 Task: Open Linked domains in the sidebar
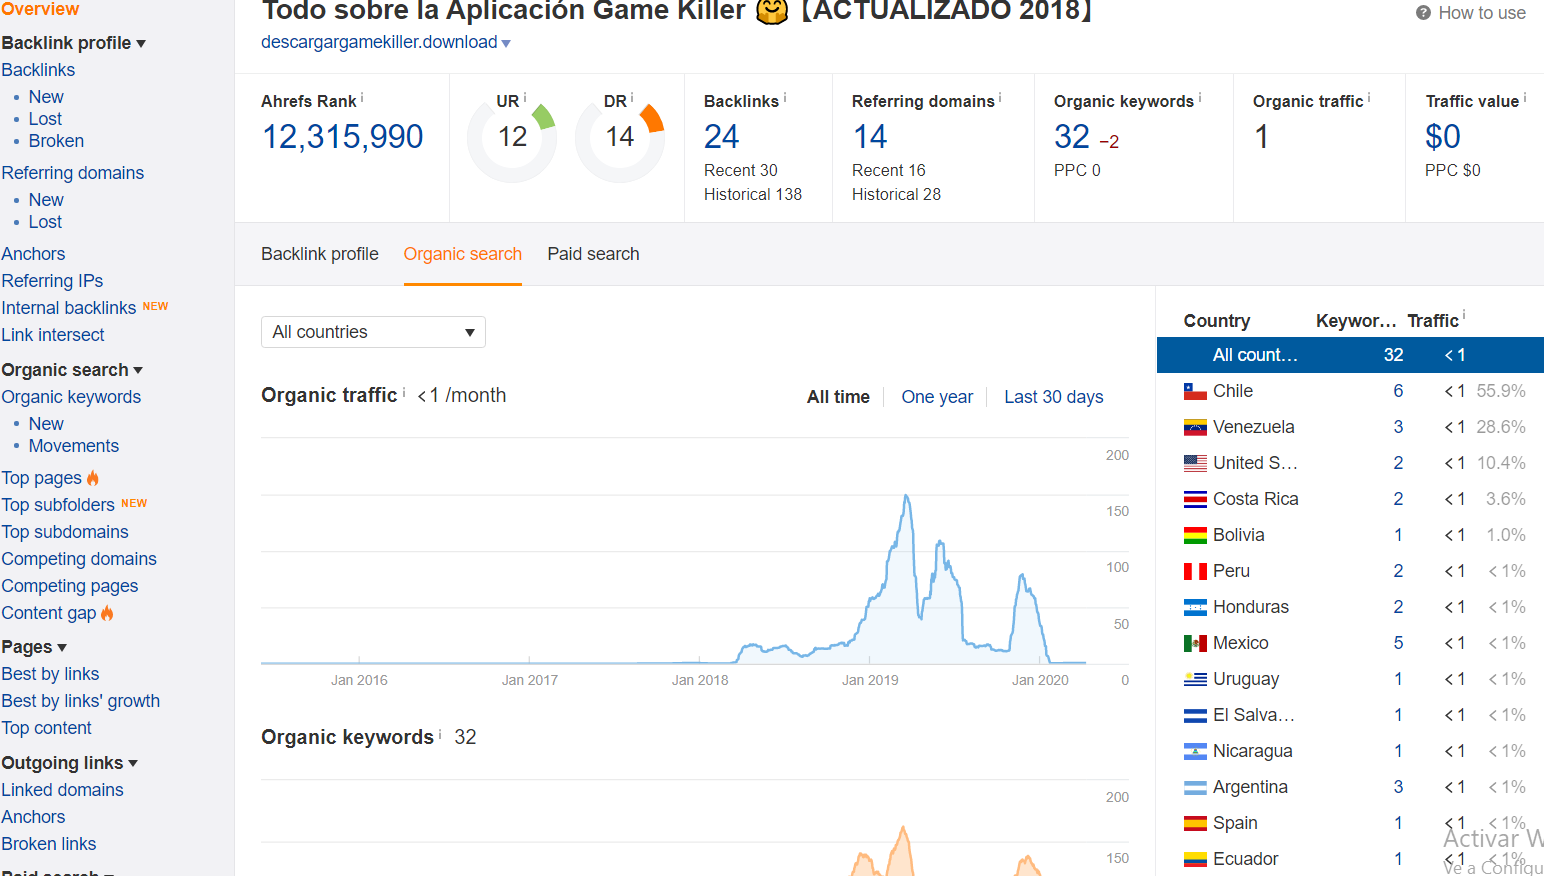62,790
